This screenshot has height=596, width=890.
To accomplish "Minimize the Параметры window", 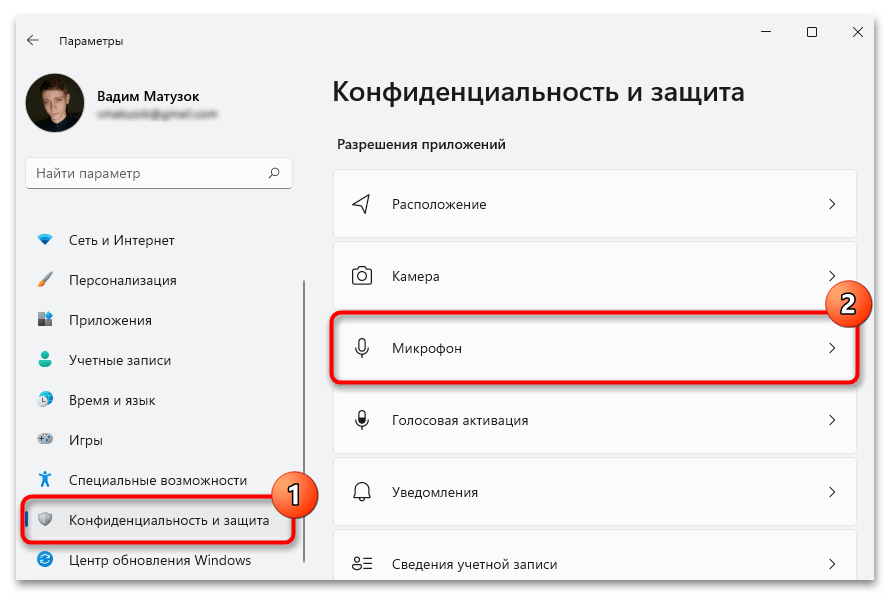I will (x=766, y=32).
